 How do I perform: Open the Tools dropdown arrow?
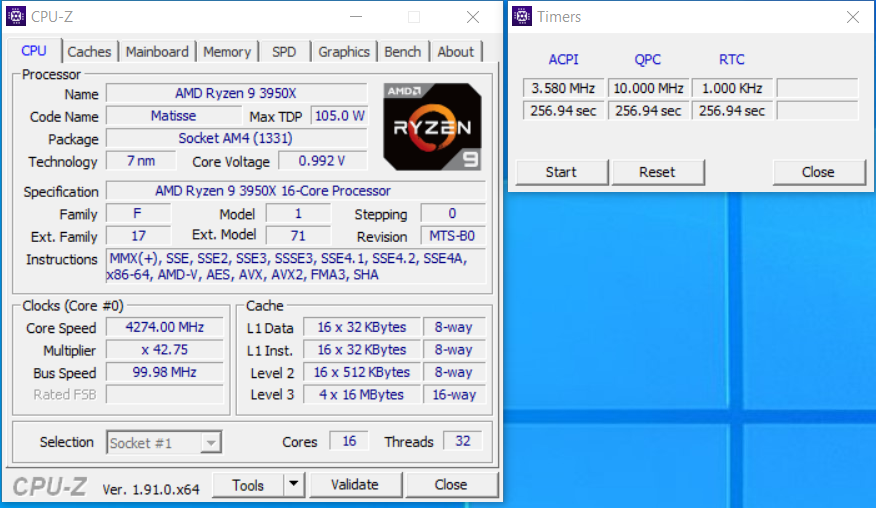pyautogui.click(x=294, y=485)
